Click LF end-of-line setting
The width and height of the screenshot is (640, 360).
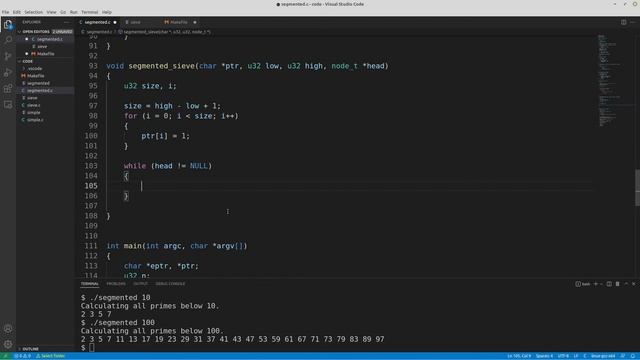[x=576, y=356]
